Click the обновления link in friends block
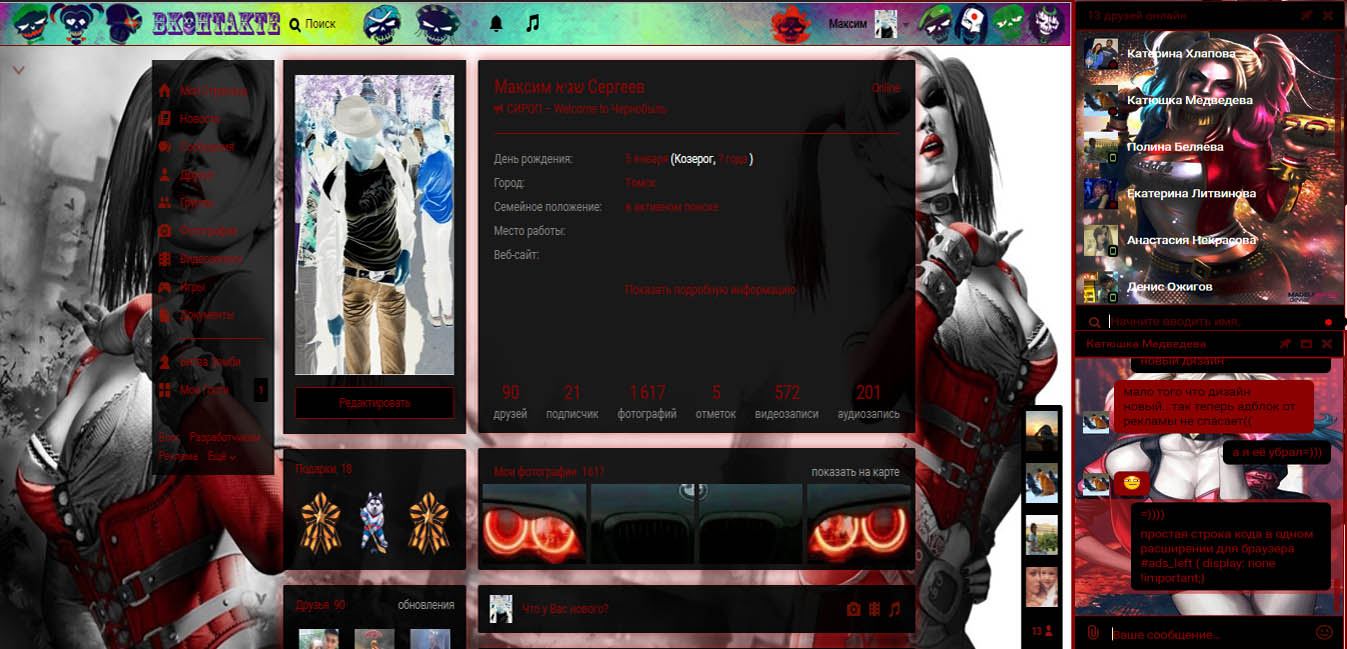Image resolution: width=1347 pixels, height=649 pixels. click(x=426, y=605)
